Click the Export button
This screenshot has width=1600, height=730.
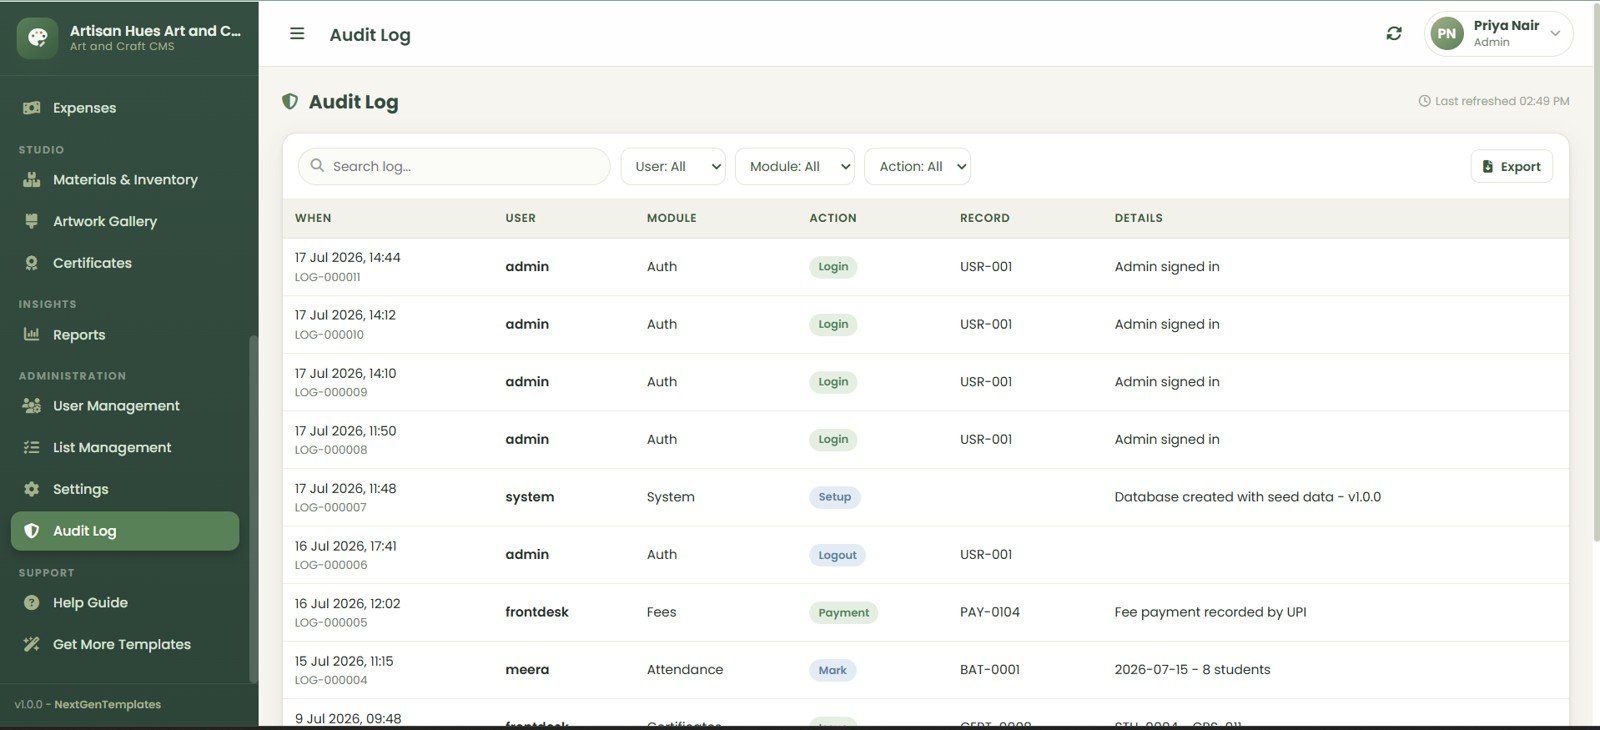[x=1511, y=167]
